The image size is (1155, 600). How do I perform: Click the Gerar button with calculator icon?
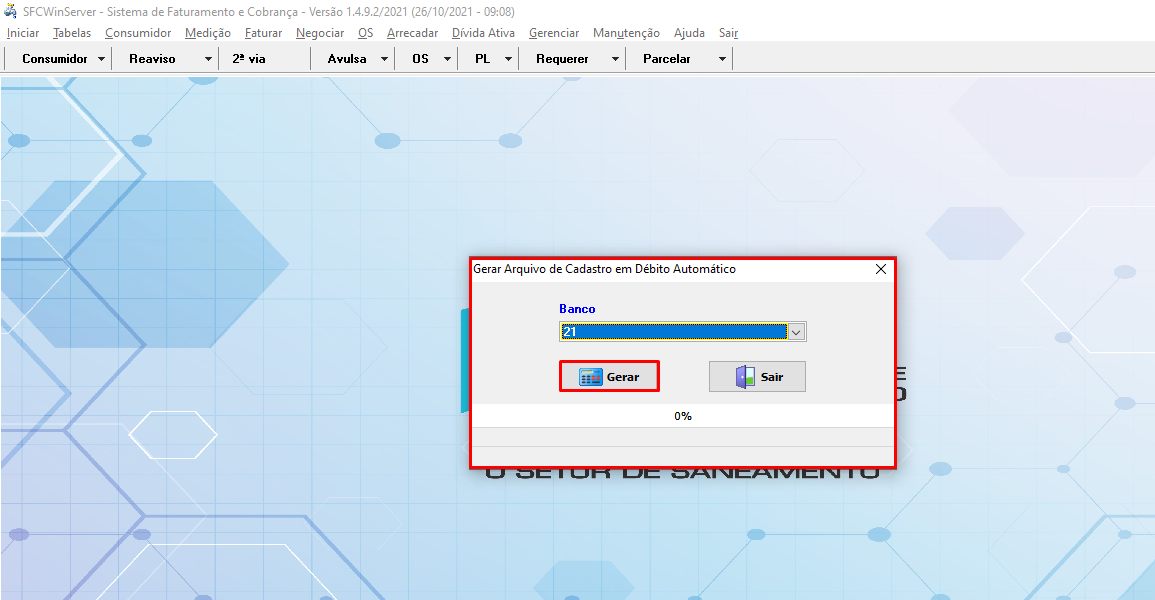609,377
